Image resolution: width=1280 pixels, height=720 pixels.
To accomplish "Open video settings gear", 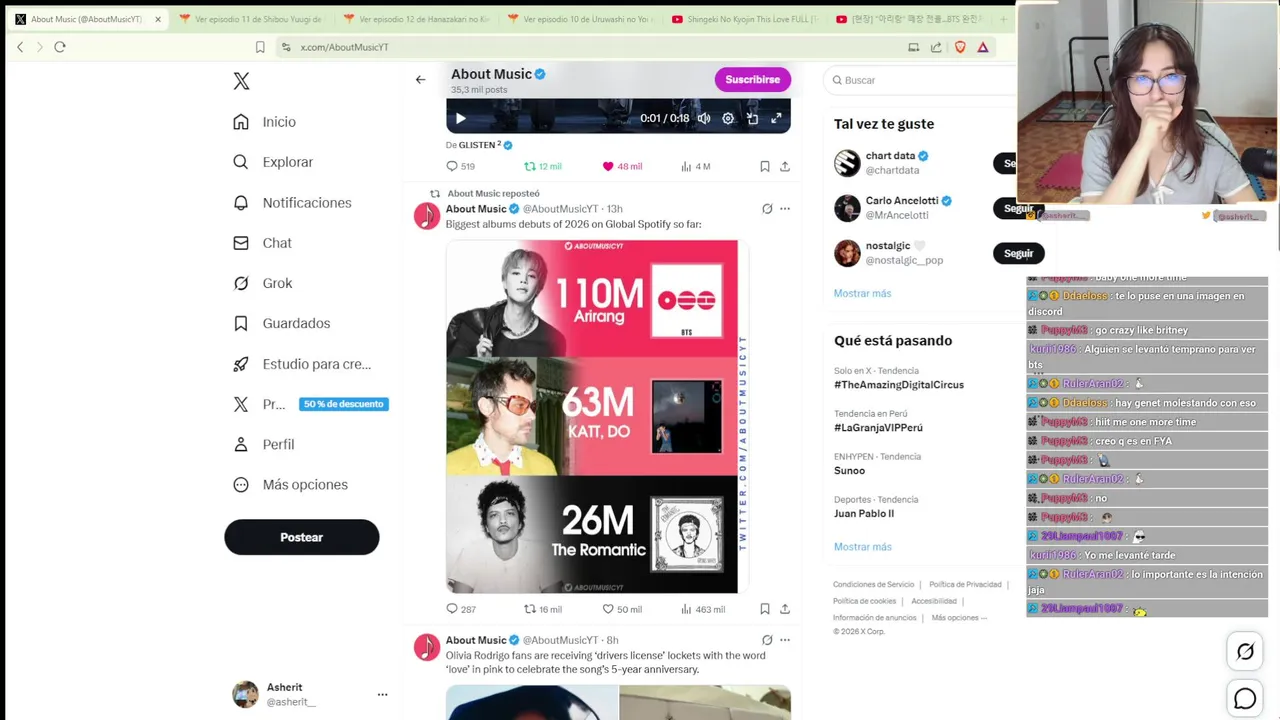I will click(x=728, y=118).
